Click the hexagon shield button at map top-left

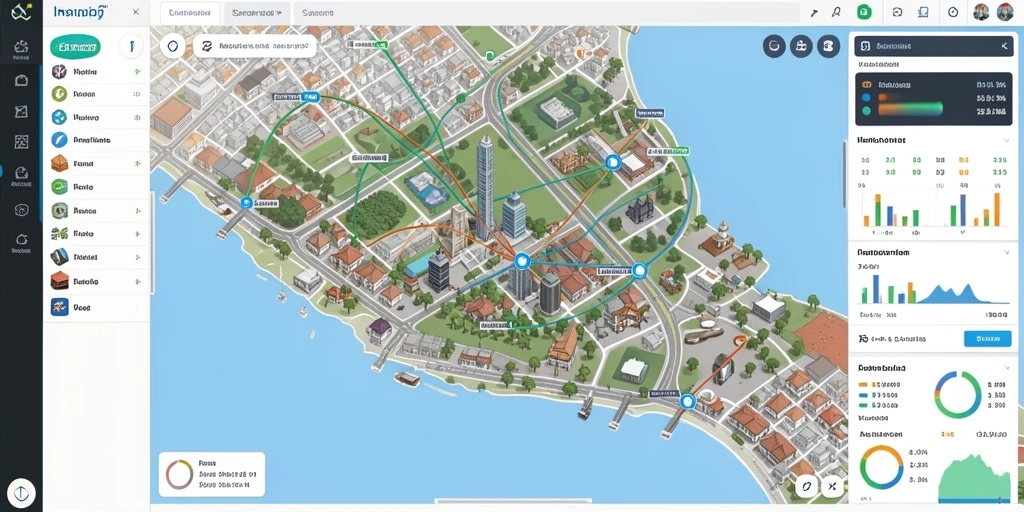coord(173,46)
